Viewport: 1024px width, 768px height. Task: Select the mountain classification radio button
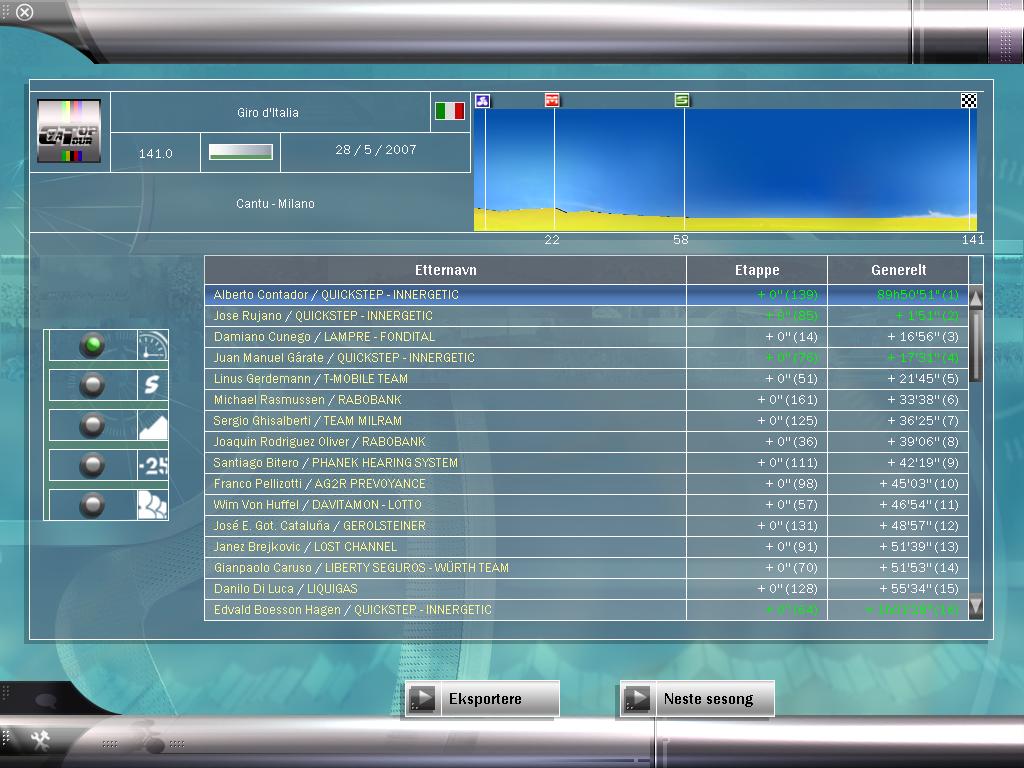click(93, 425)
